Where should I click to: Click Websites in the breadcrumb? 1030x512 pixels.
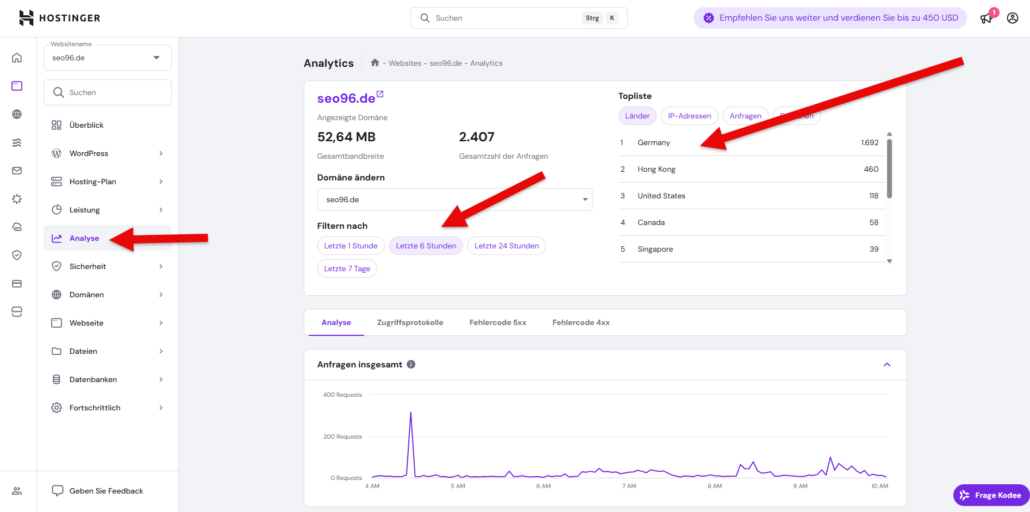pyautogui.click(x=405, y=63)
